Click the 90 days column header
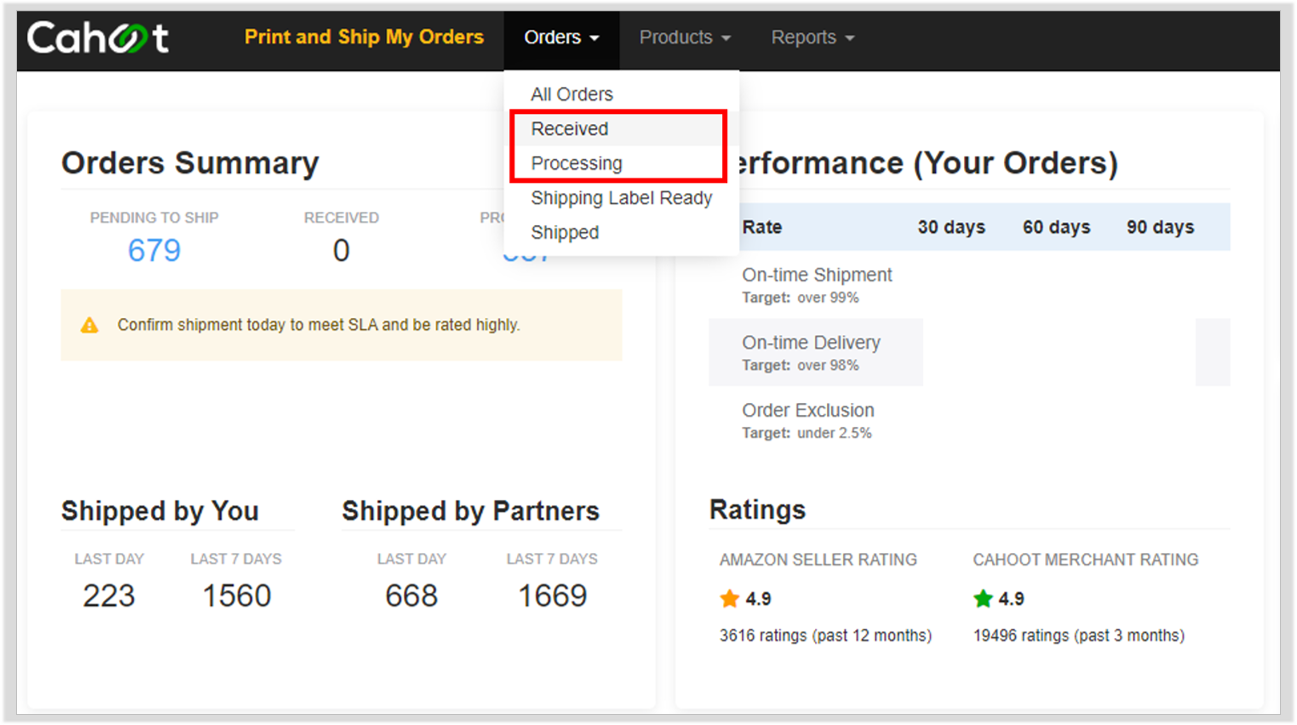The width and height of the screenshot is (1297, 725). coord(1160,227)
